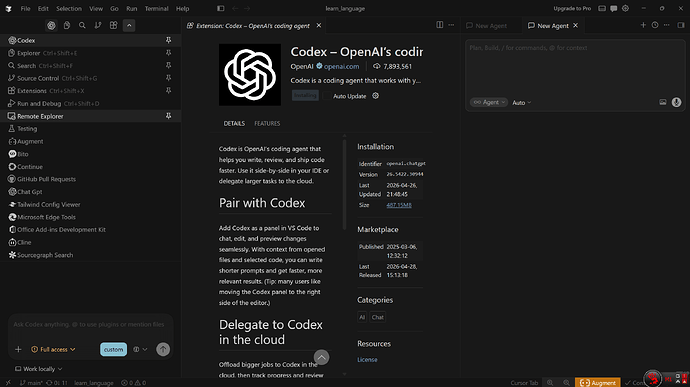Open the Agent mode dropdown
Screen dimensions: 690x387
pyautogui.click(x=489, y=102)
